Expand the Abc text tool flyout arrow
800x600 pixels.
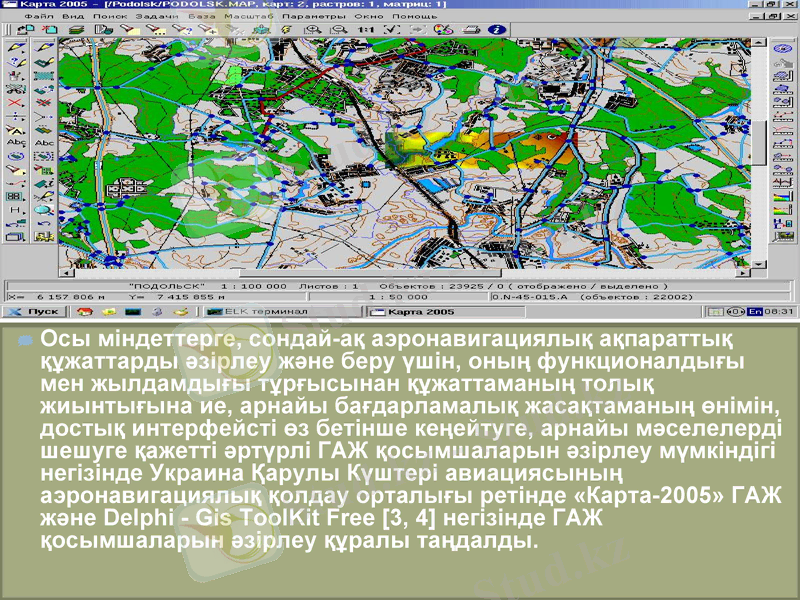(23, 146)
